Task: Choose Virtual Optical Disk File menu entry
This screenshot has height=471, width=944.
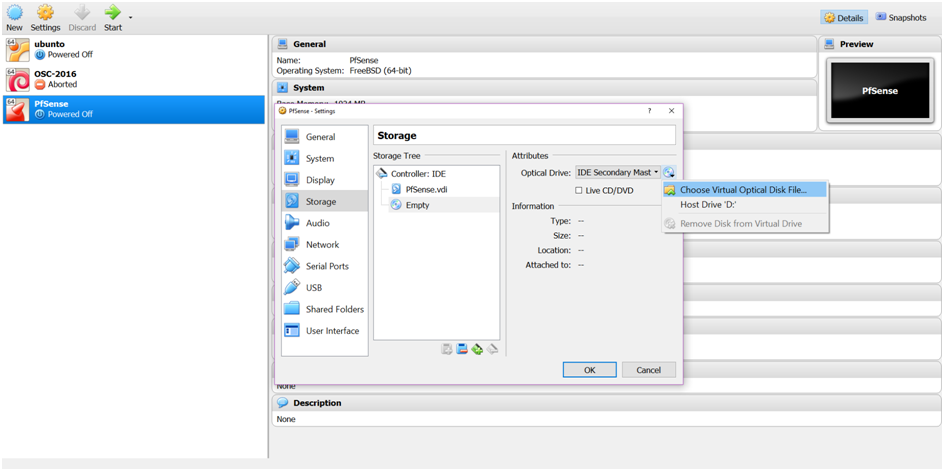Action: [x=744, y=189]
